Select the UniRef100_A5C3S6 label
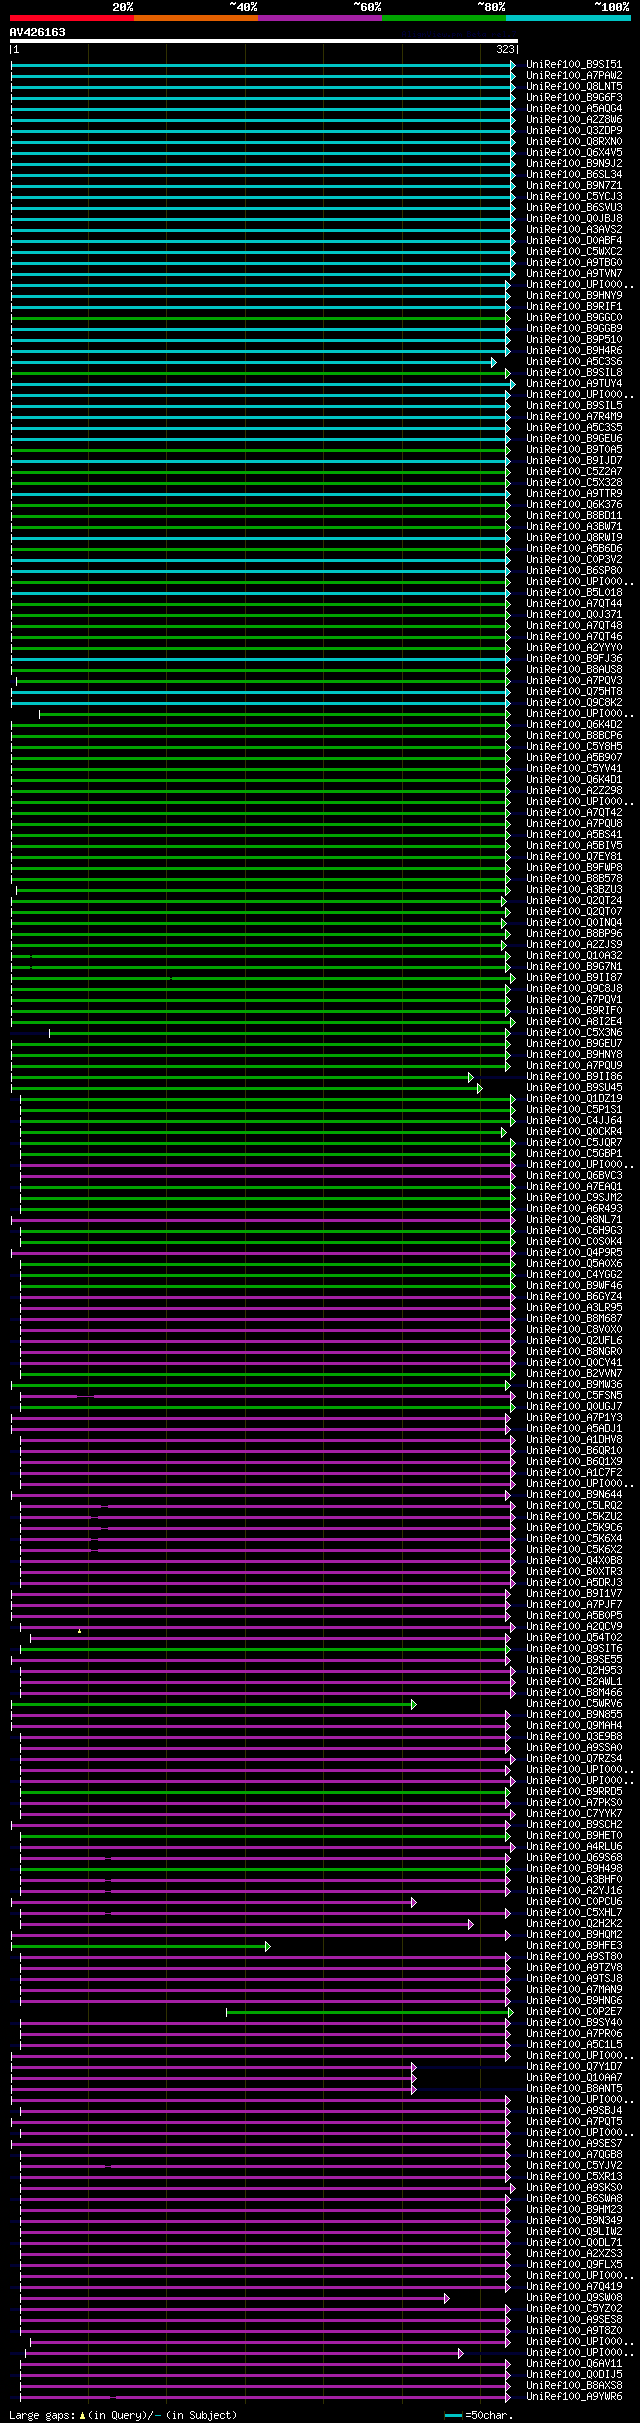The width and height of the screenshot is (640, 2423). pyautogui.click(x=574, y=362)
